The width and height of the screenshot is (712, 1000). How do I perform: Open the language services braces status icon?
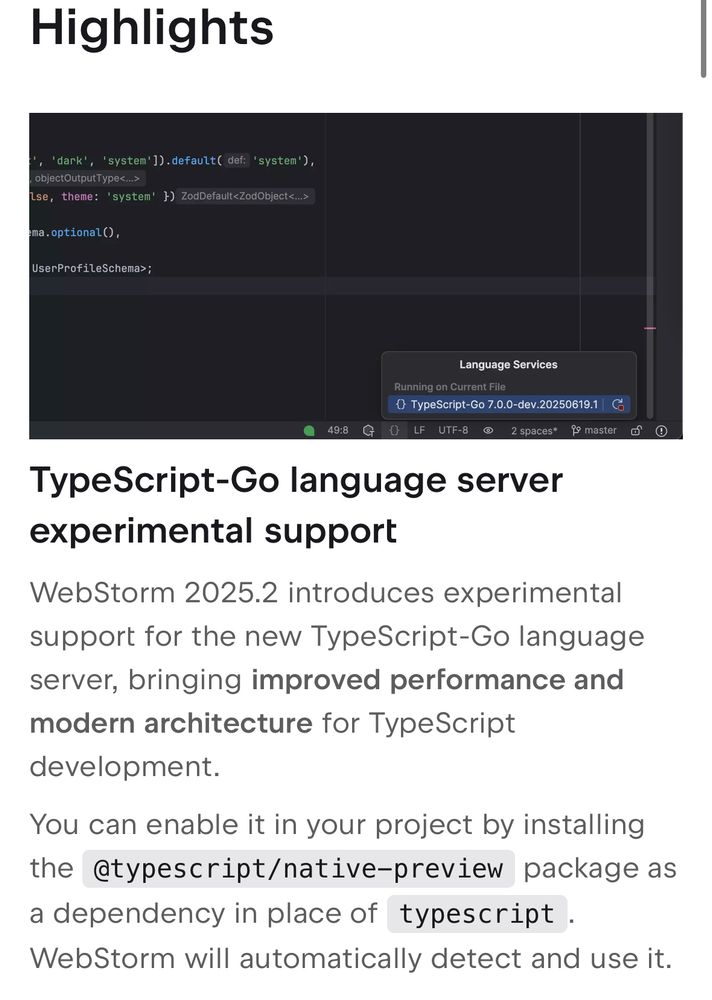(394, 430)
